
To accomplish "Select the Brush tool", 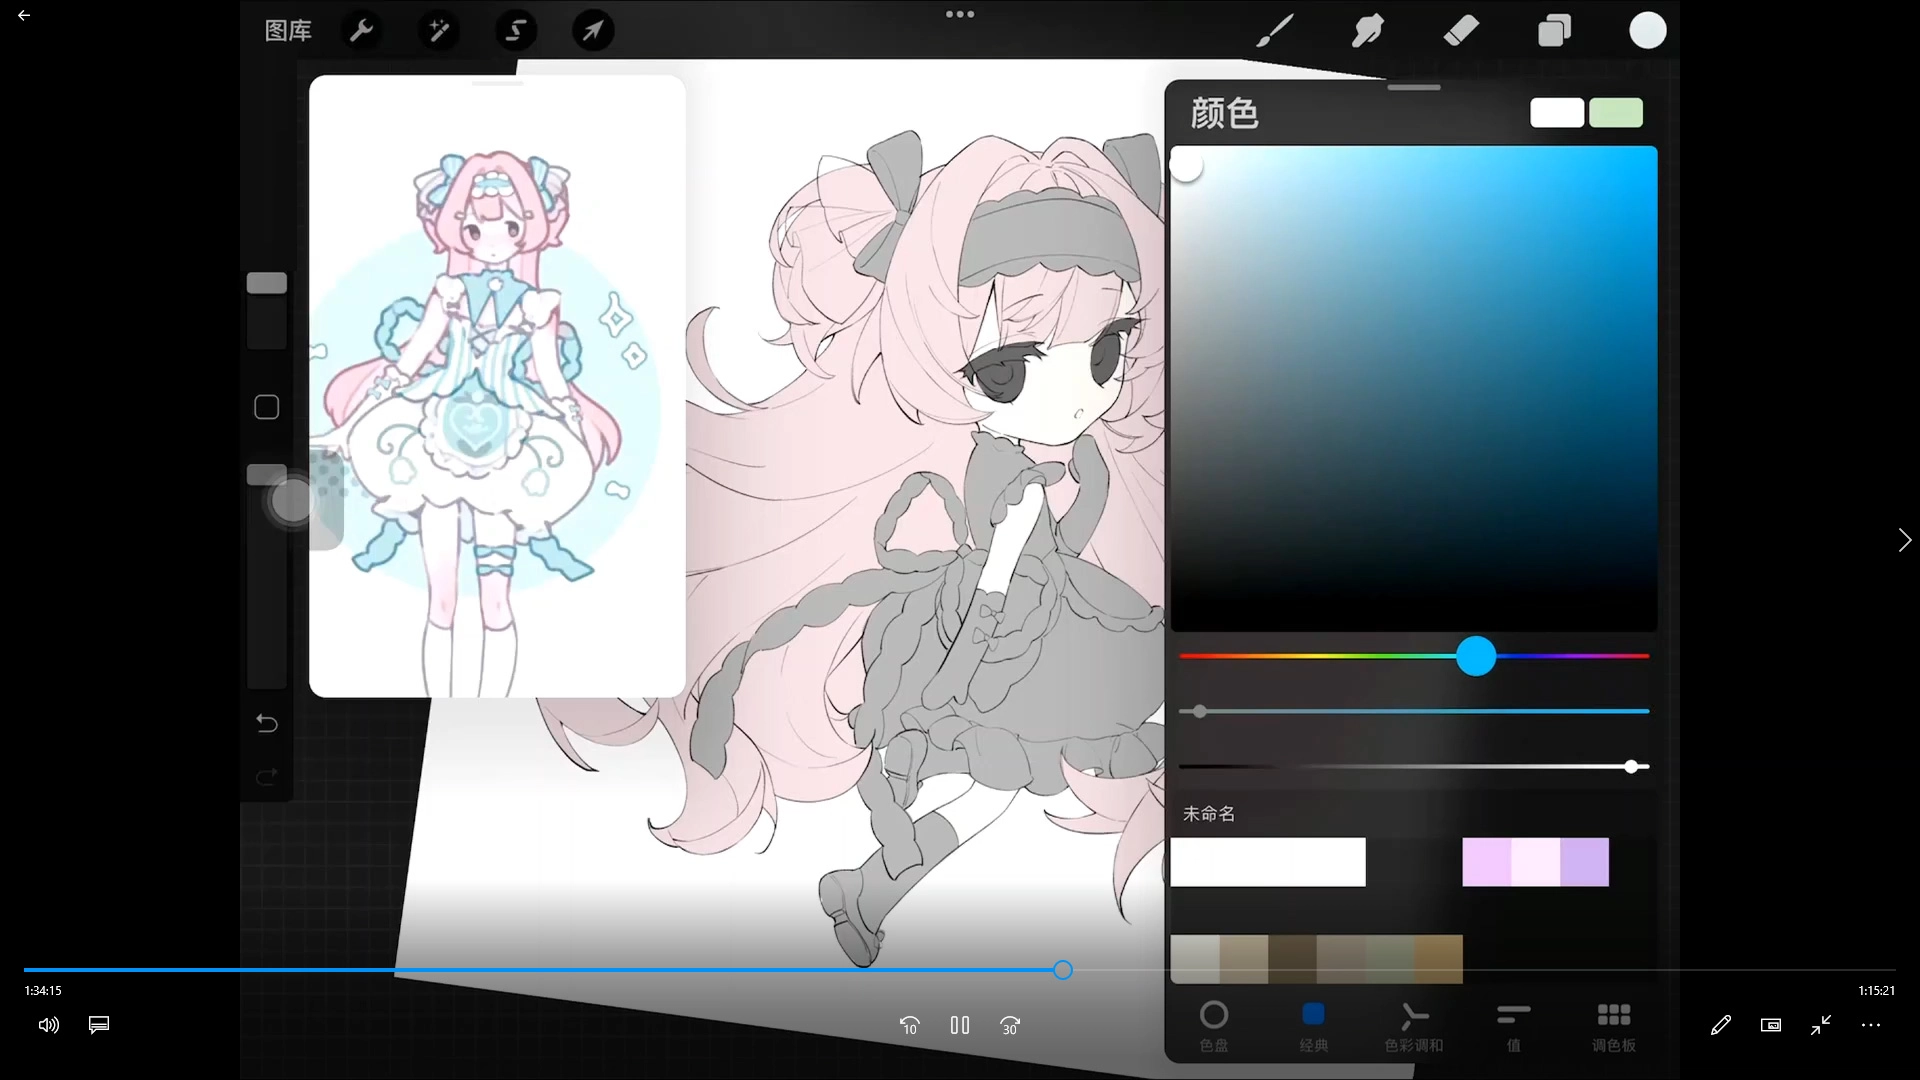I will (x=1275, y=31).
